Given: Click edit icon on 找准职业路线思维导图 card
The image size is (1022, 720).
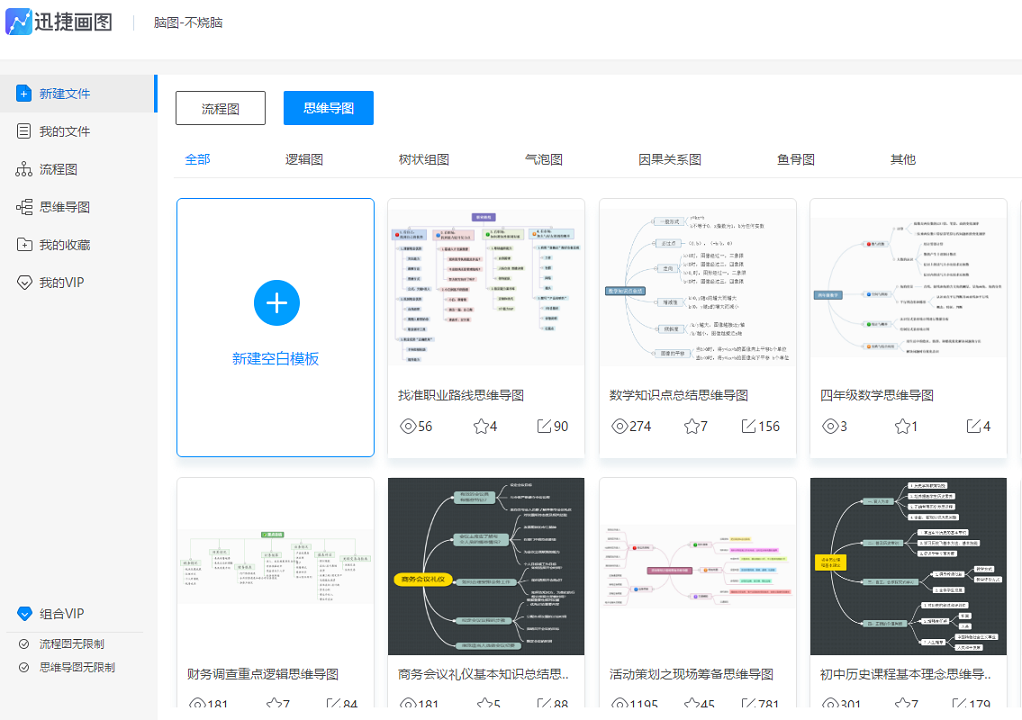Looking at the screenshot, I should 544,426.
